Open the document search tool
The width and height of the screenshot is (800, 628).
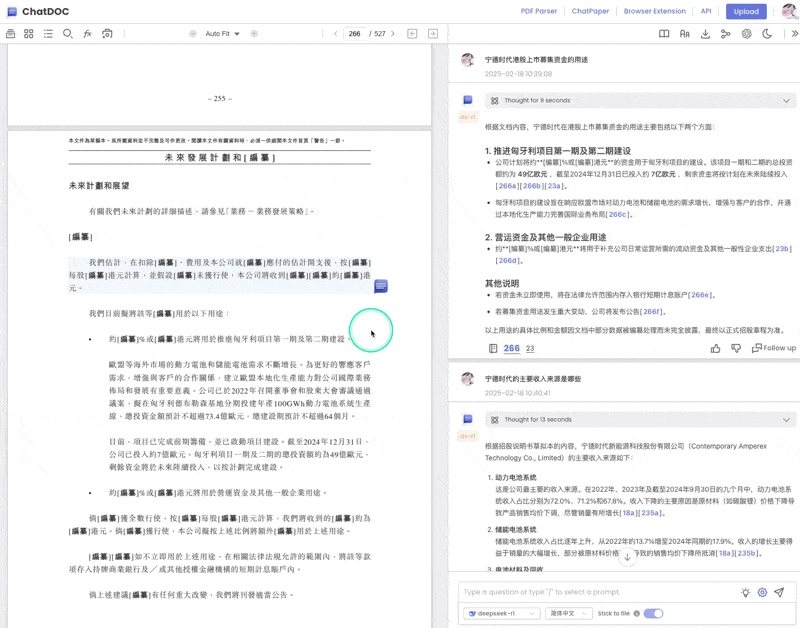pyautogui.click(x=66, y=33)
